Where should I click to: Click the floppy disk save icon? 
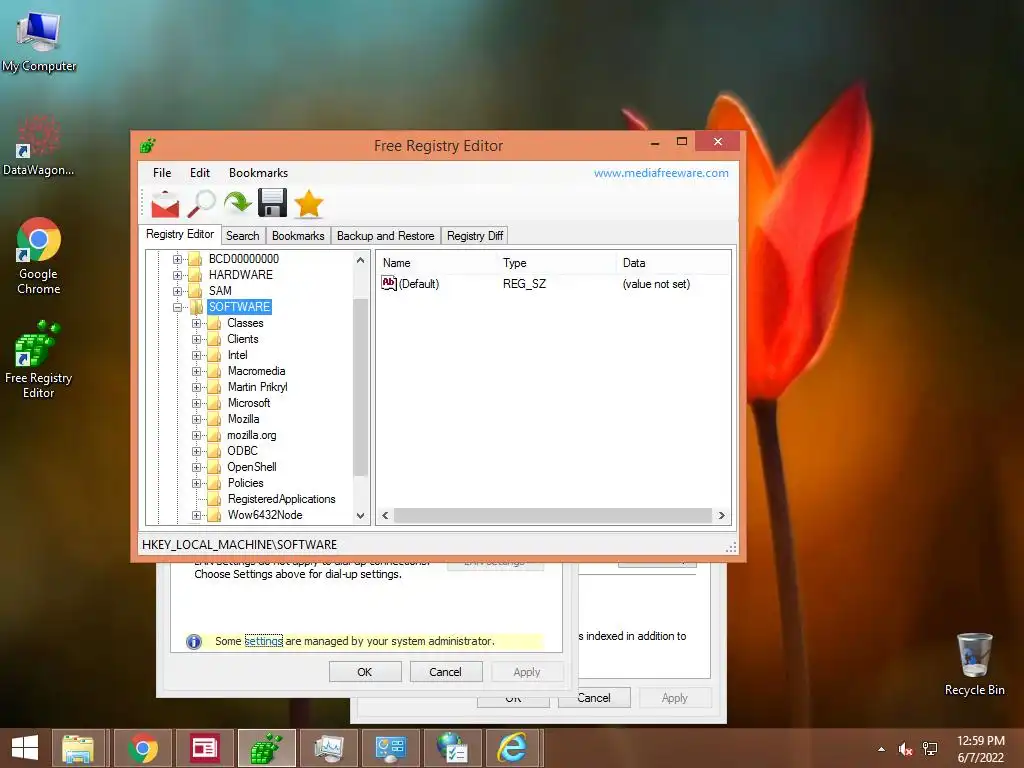click(272, 204)
